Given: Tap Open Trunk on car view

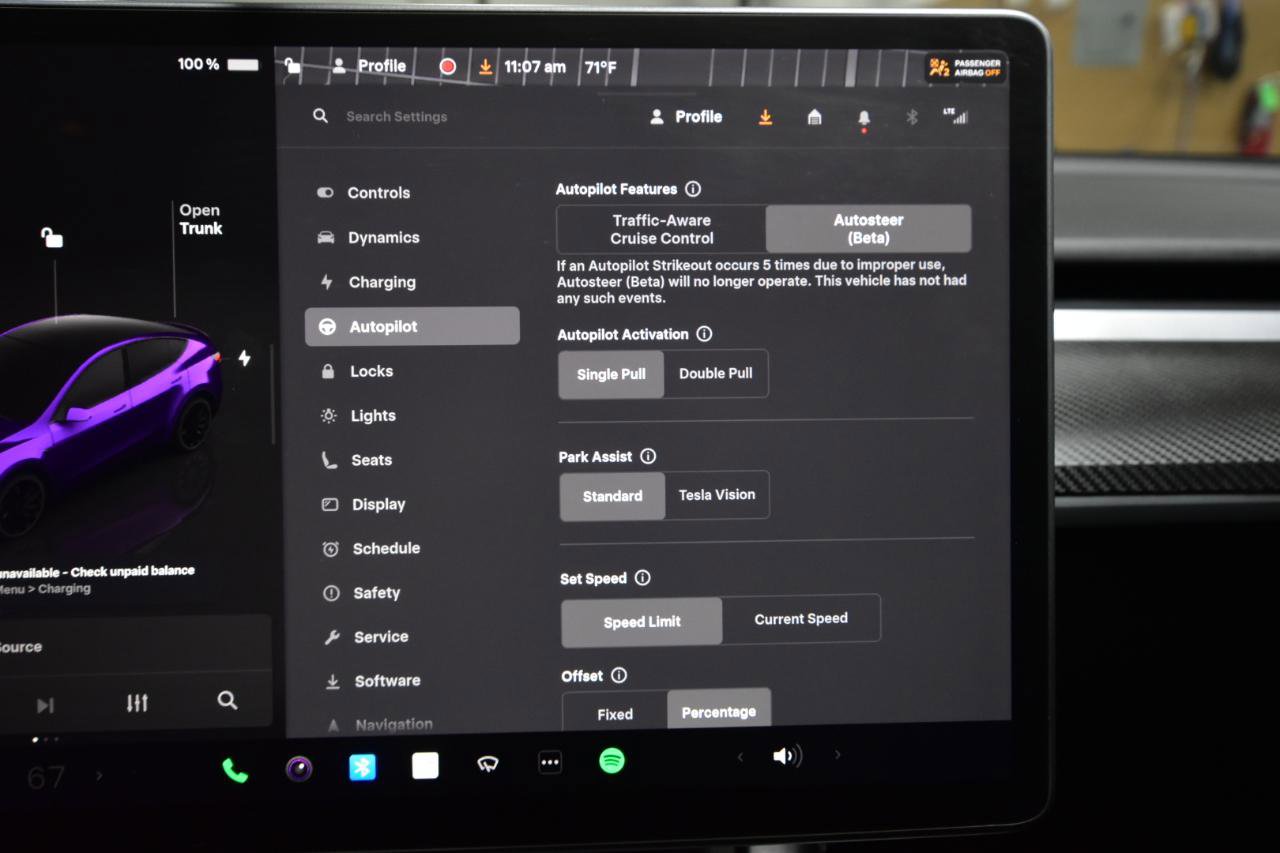Looking at the screenshot, I should 200,219.
